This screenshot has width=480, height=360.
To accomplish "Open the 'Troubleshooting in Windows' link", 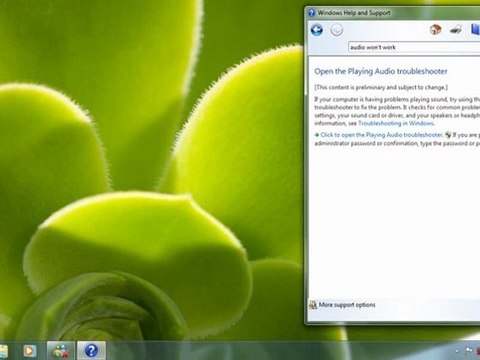I will (396, 123).
